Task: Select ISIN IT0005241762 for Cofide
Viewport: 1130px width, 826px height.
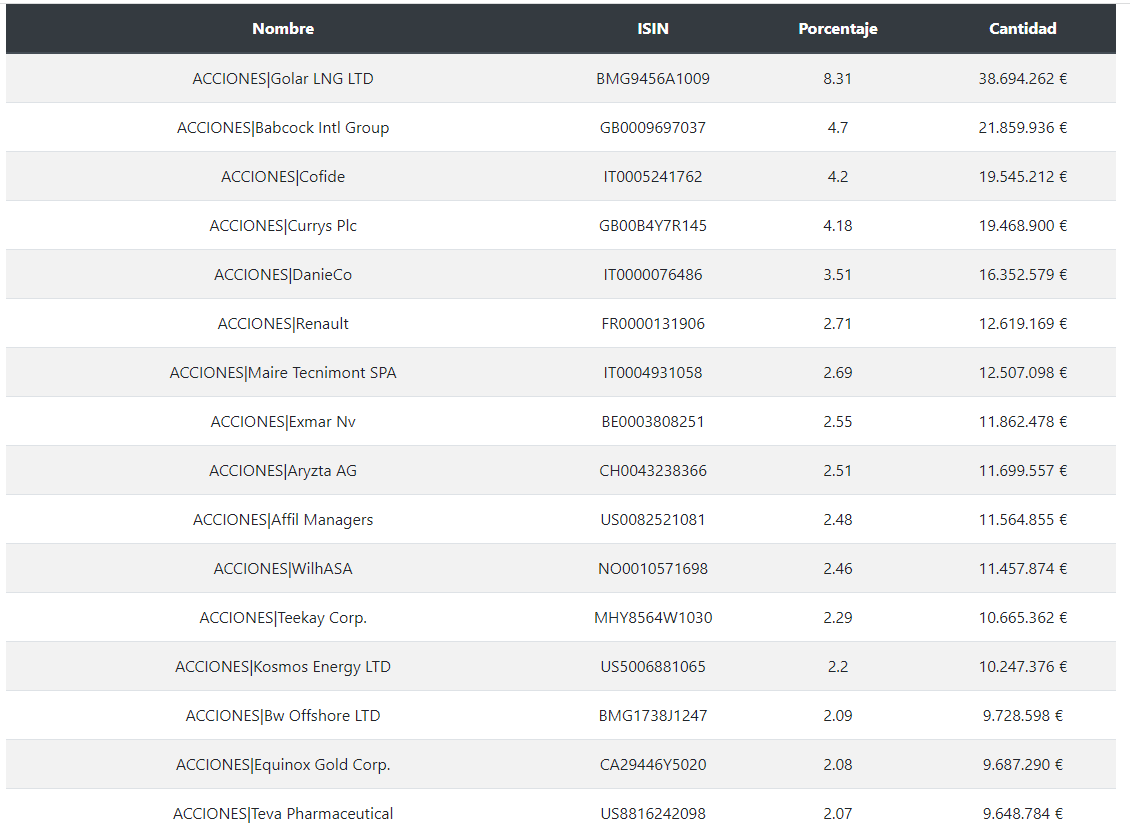Action: pyautogui.click(x=652, y=176)
